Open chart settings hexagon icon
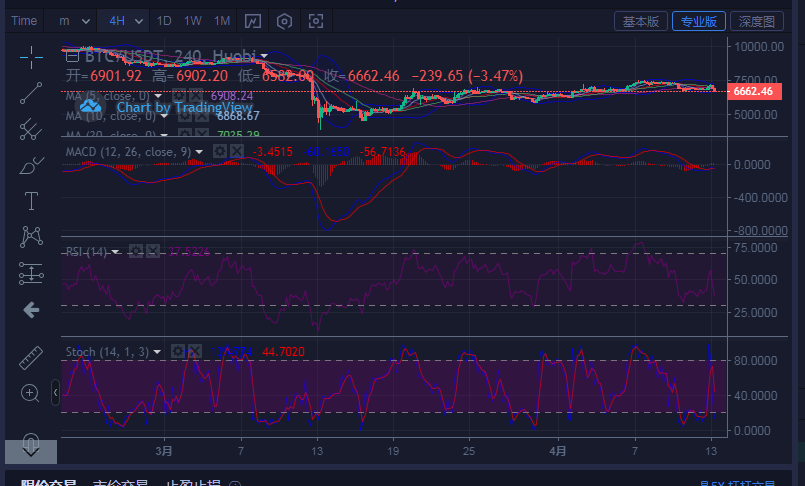The width and height of the screenshot is (805, 486). pyautogui.click(x=284, y=21)
